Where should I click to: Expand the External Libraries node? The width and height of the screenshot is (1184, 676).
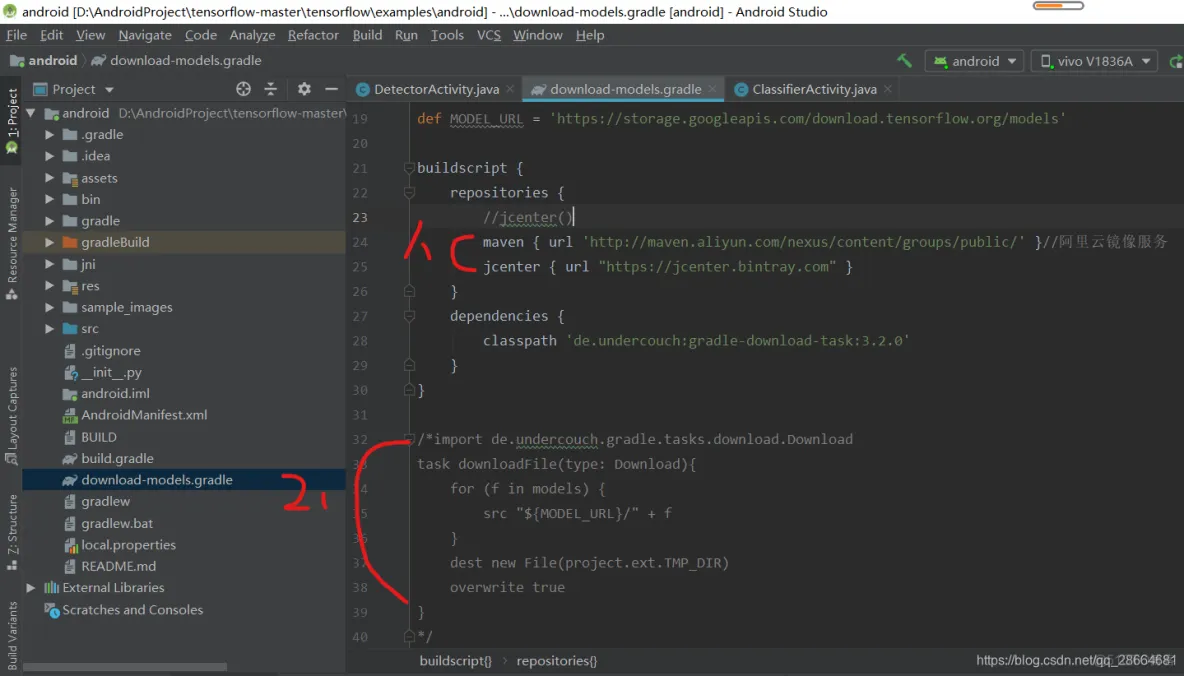pos(31,588)
